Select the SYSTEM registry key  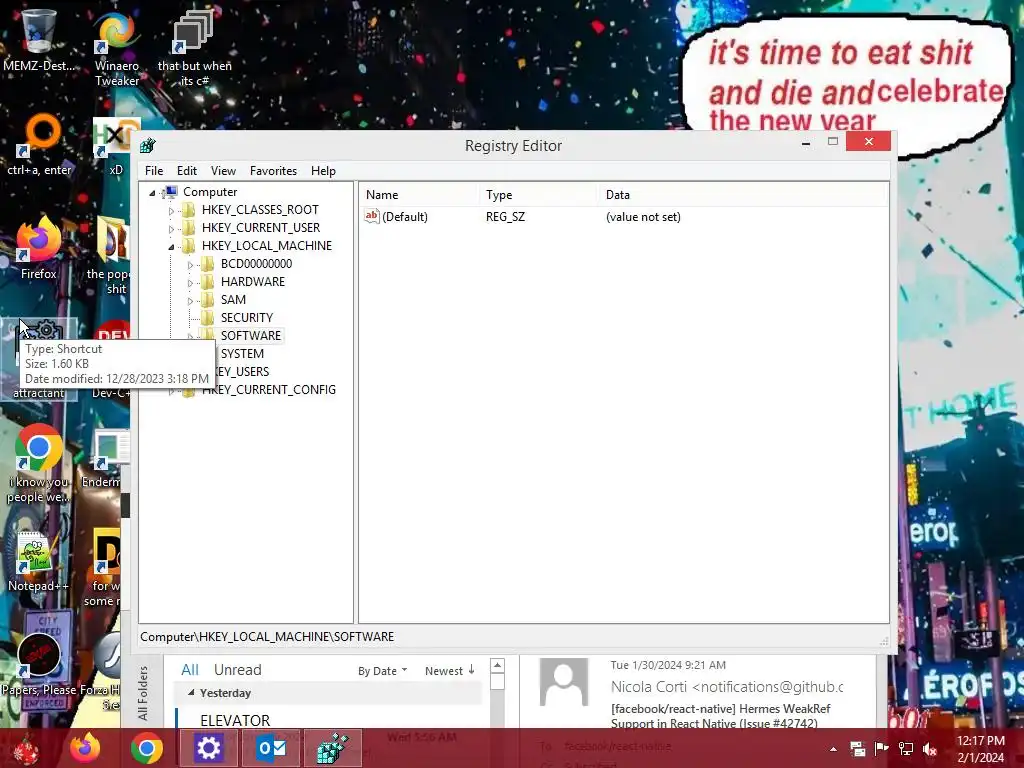pos(242,354)
